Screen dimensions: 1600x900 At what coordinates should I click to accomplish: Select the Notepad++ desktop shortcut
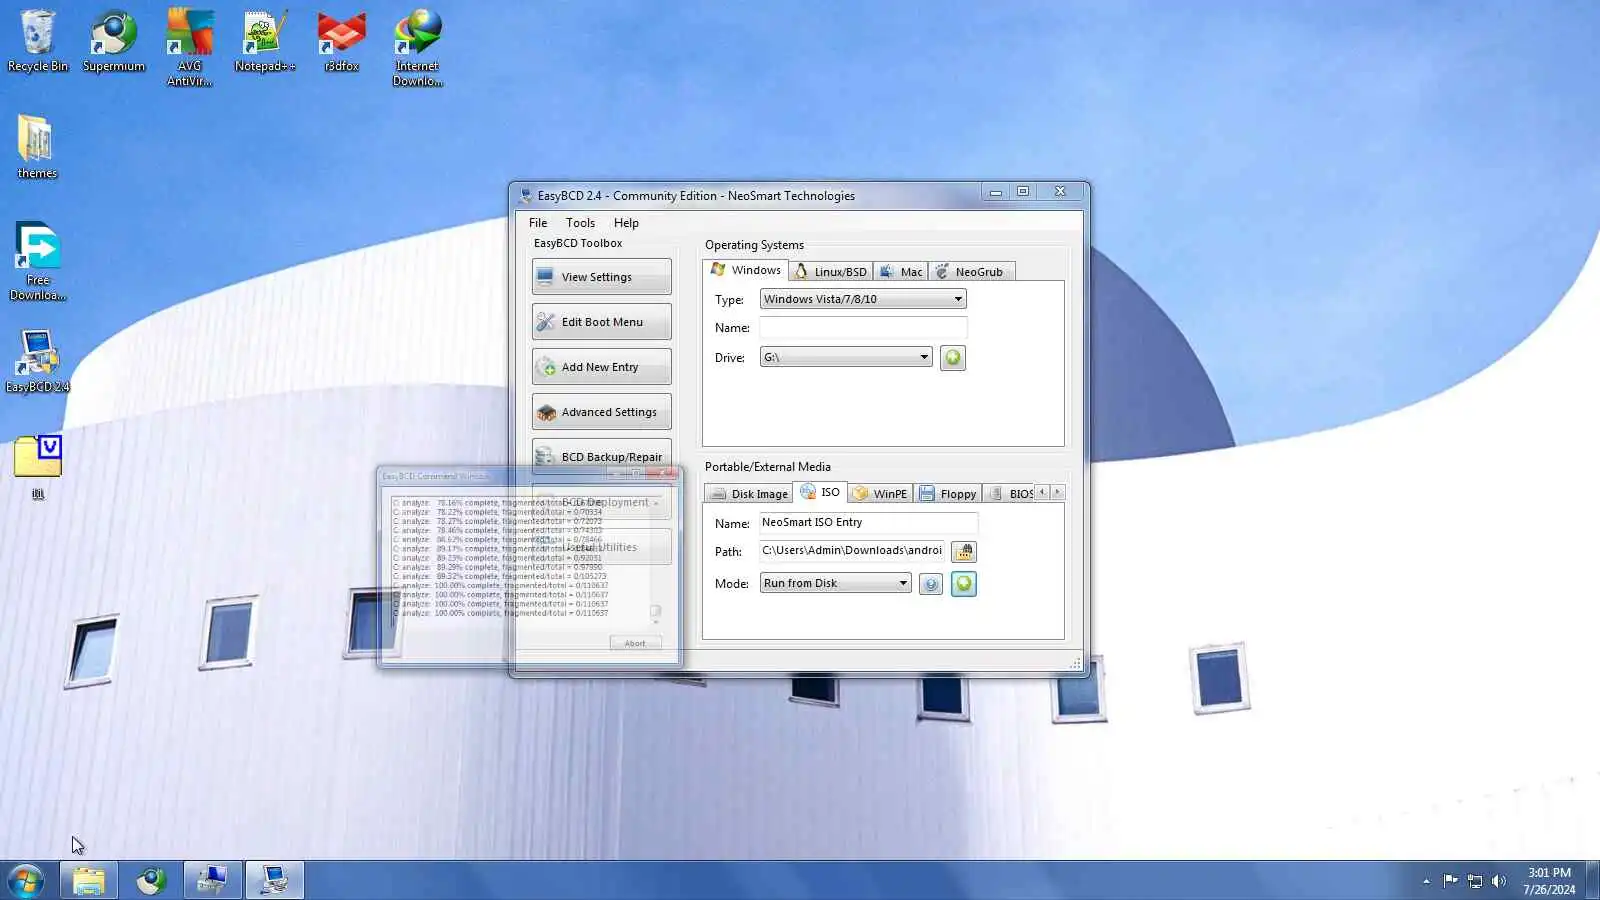point(265,42)
